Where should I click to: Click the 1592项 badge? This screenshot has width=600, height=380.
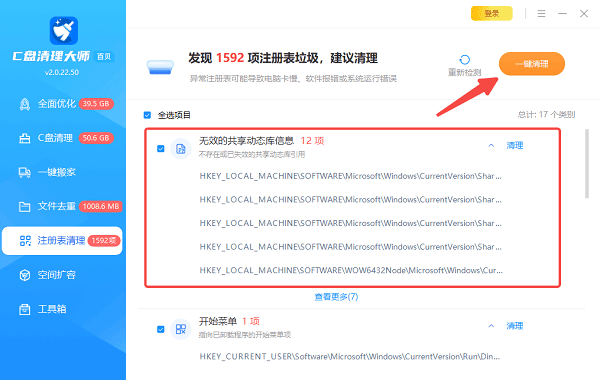coord(104,241)
